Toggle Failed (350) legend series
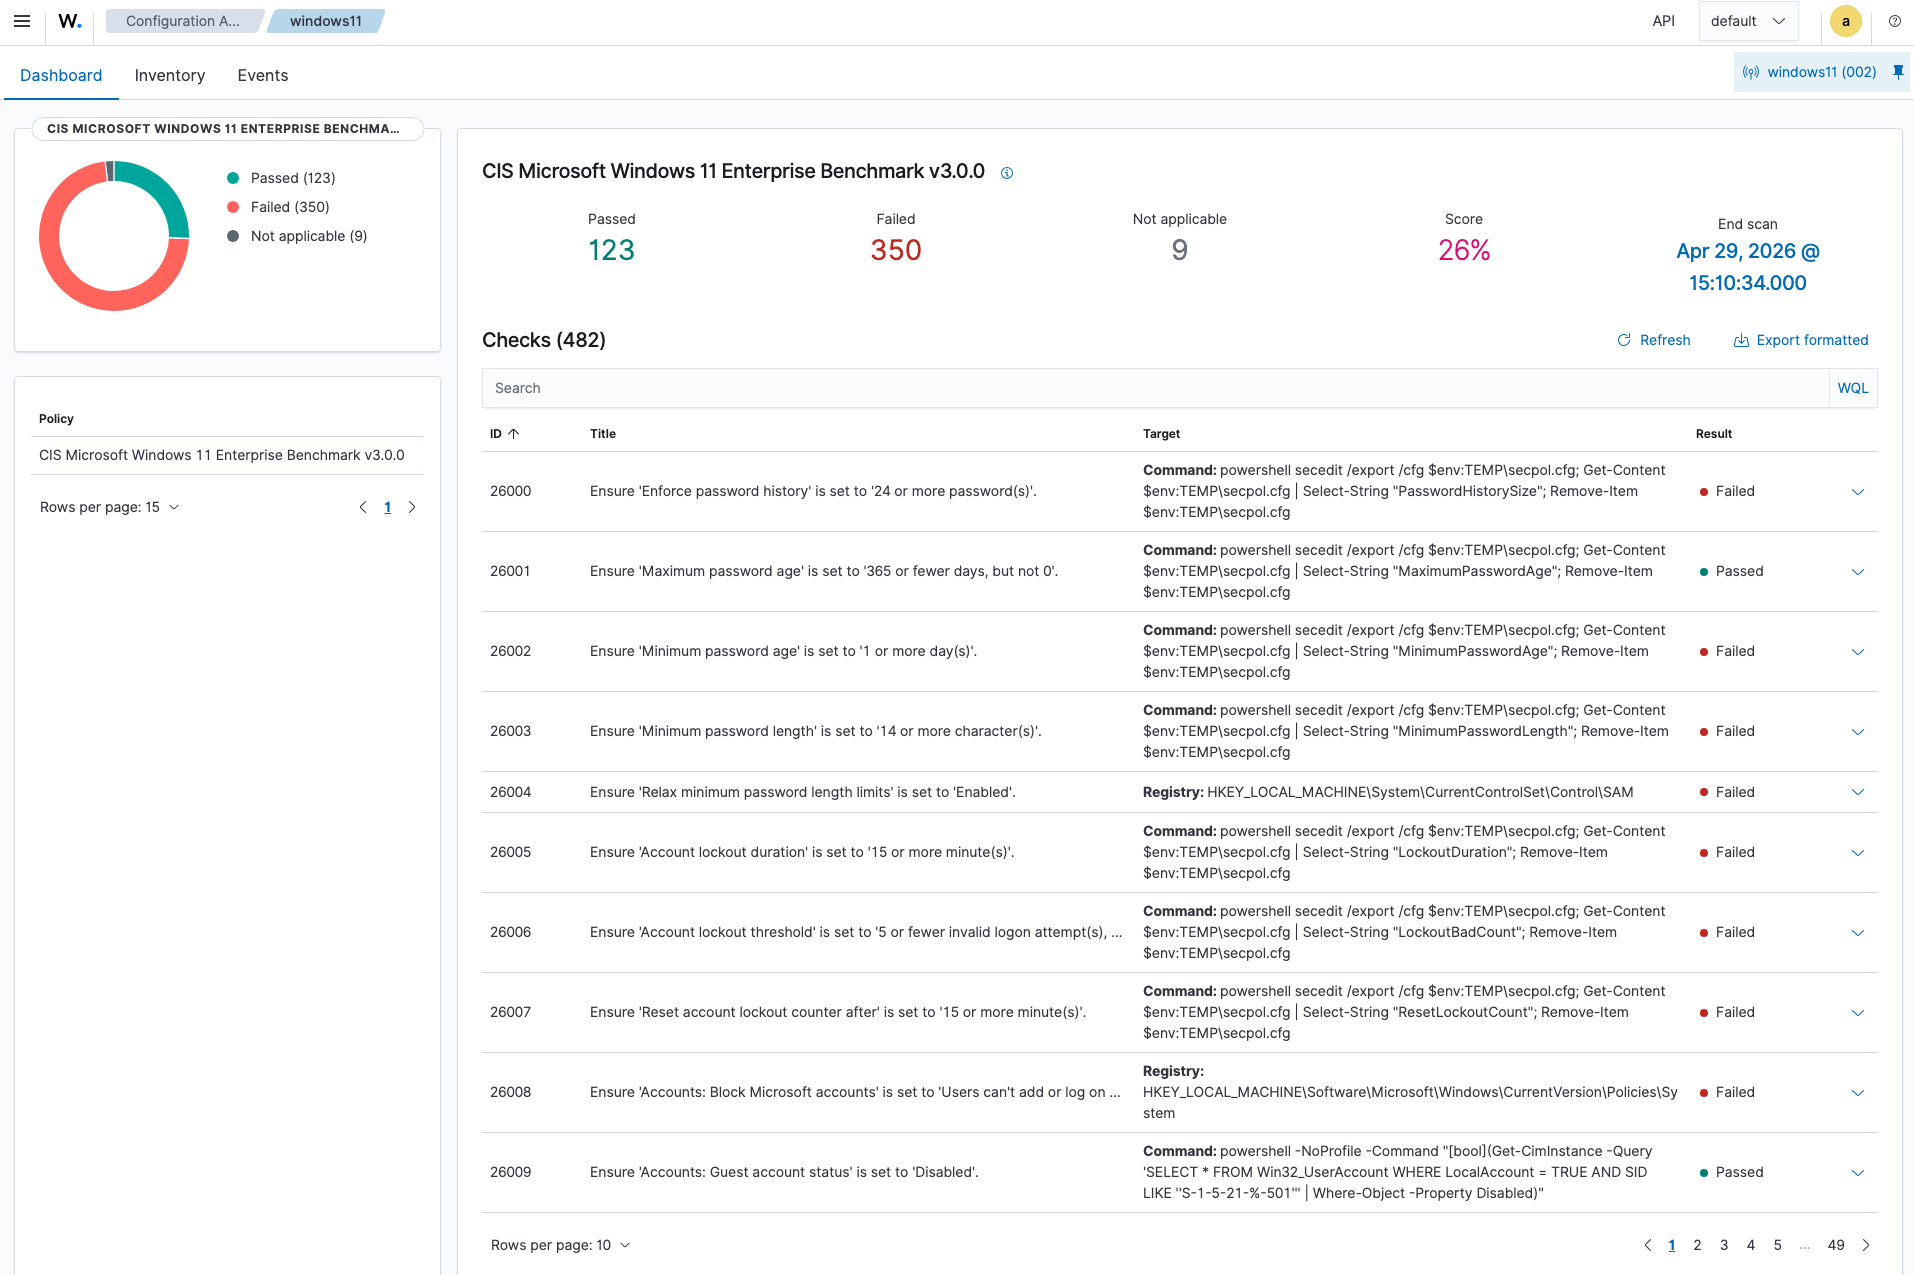Viewport: 1914px width, 1275px height. point(278,207)
